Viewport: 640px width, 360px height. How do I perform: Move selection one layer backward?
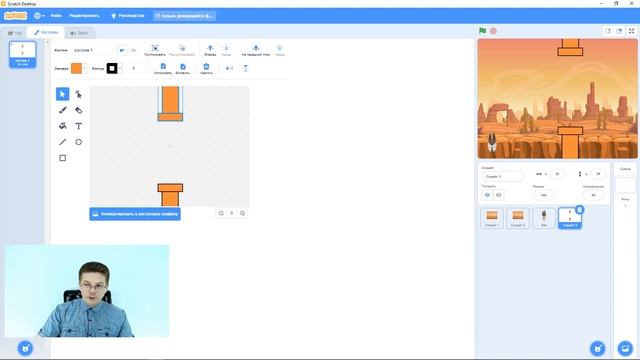(226, 50)
